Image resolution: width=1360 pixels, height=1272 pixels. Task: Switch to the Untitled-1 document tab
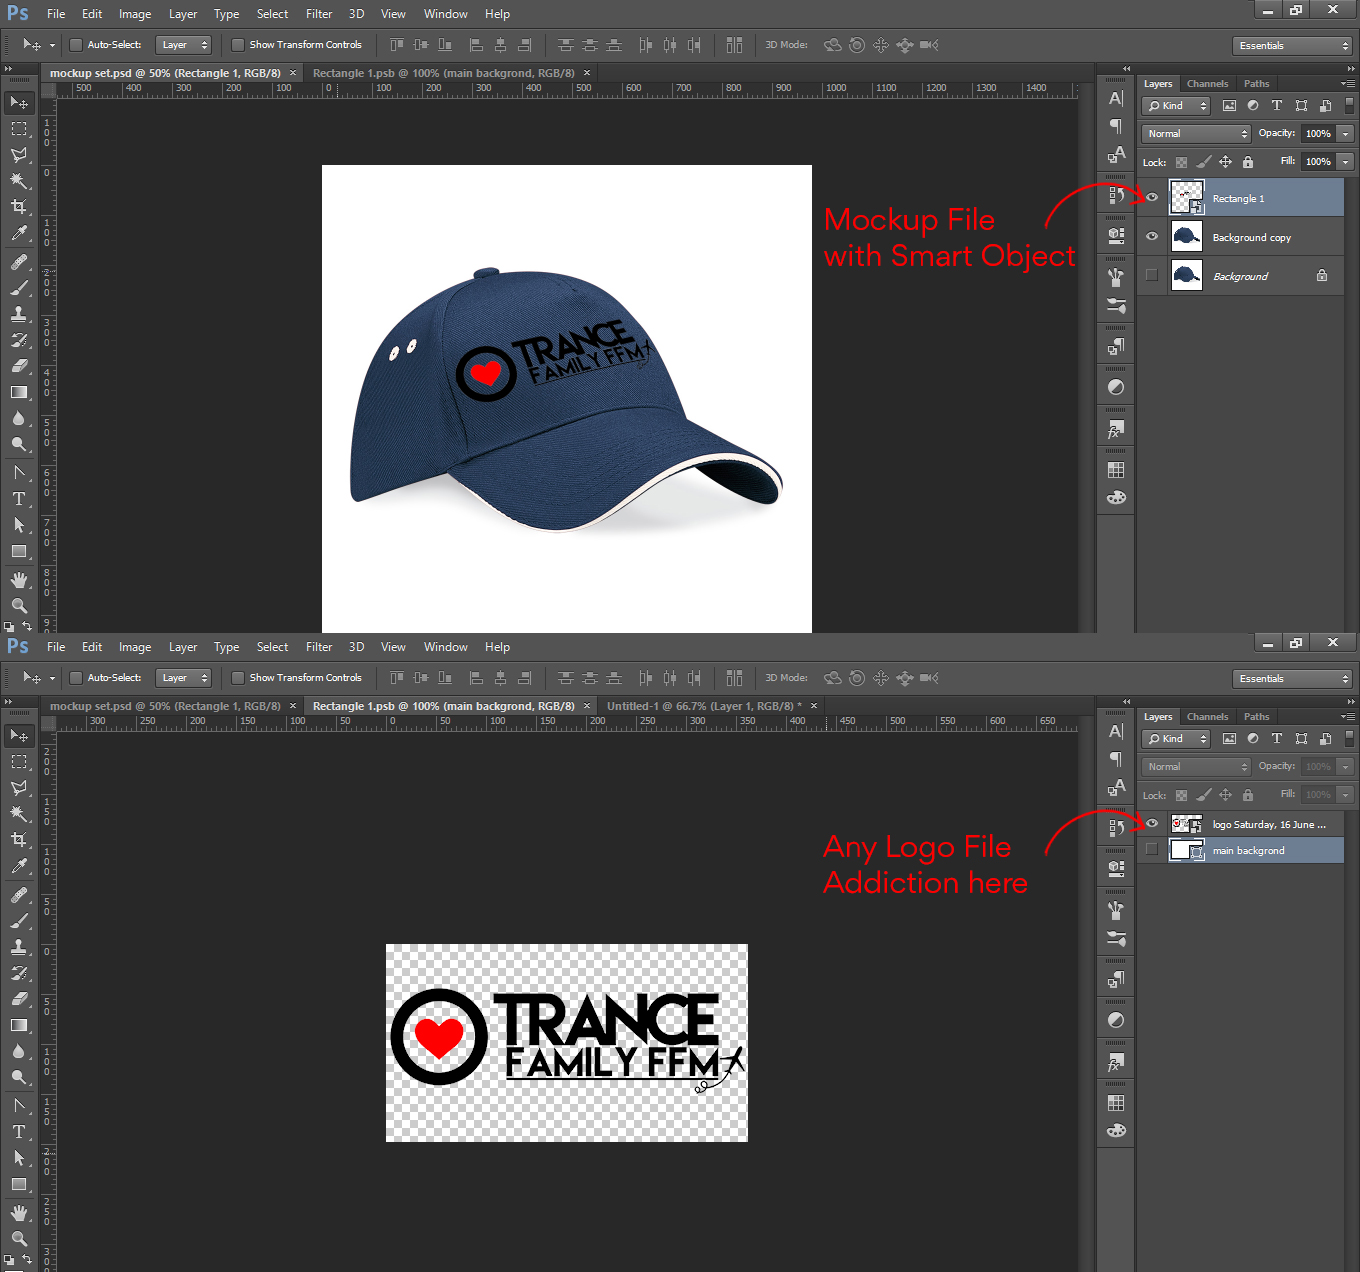[703, 706]
